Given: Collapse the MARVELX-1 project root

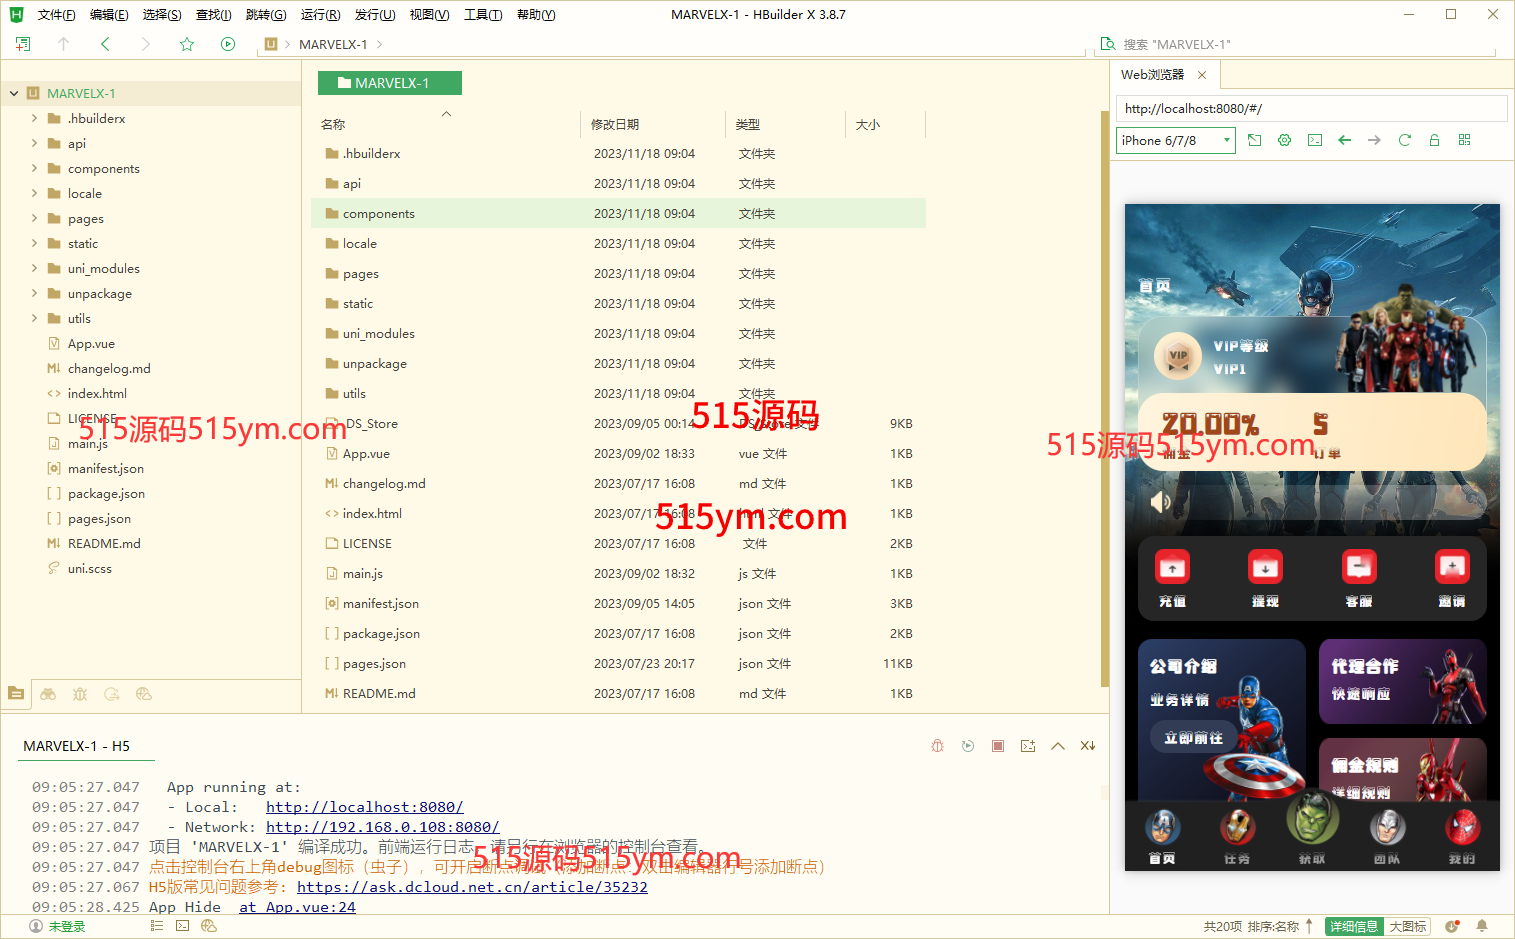Looking at the screenshot, I should tap(14, 93).
